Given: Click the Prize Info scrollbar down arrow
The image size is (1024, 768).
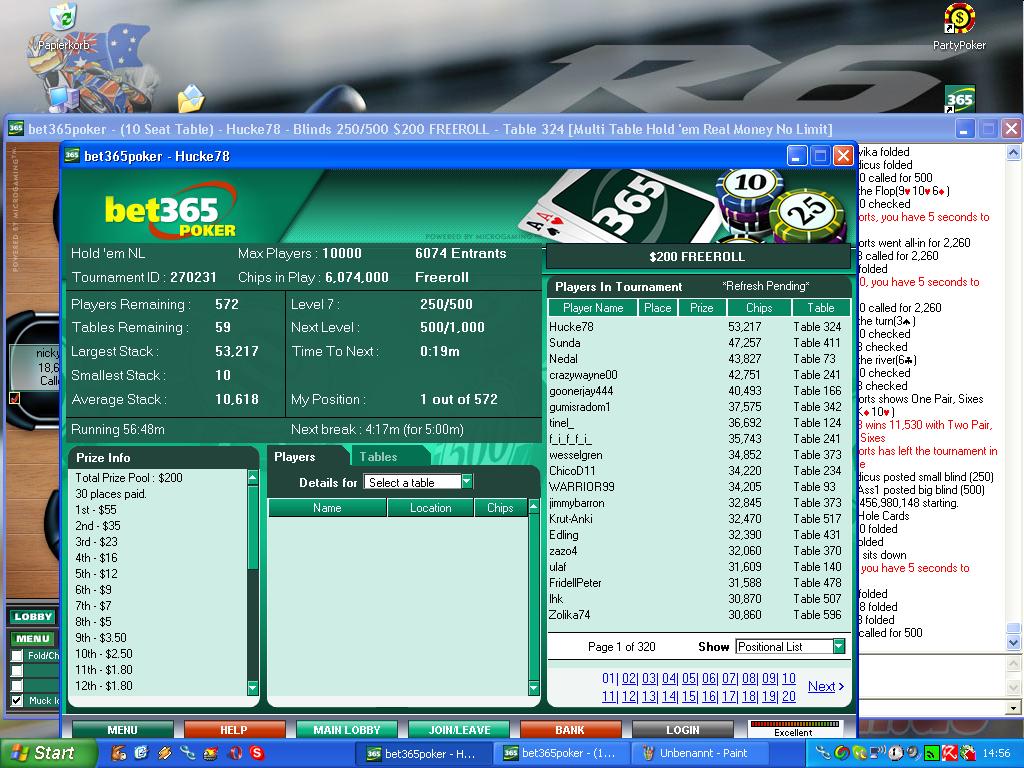Looking at the screenshot, I should tap(253, 687).
